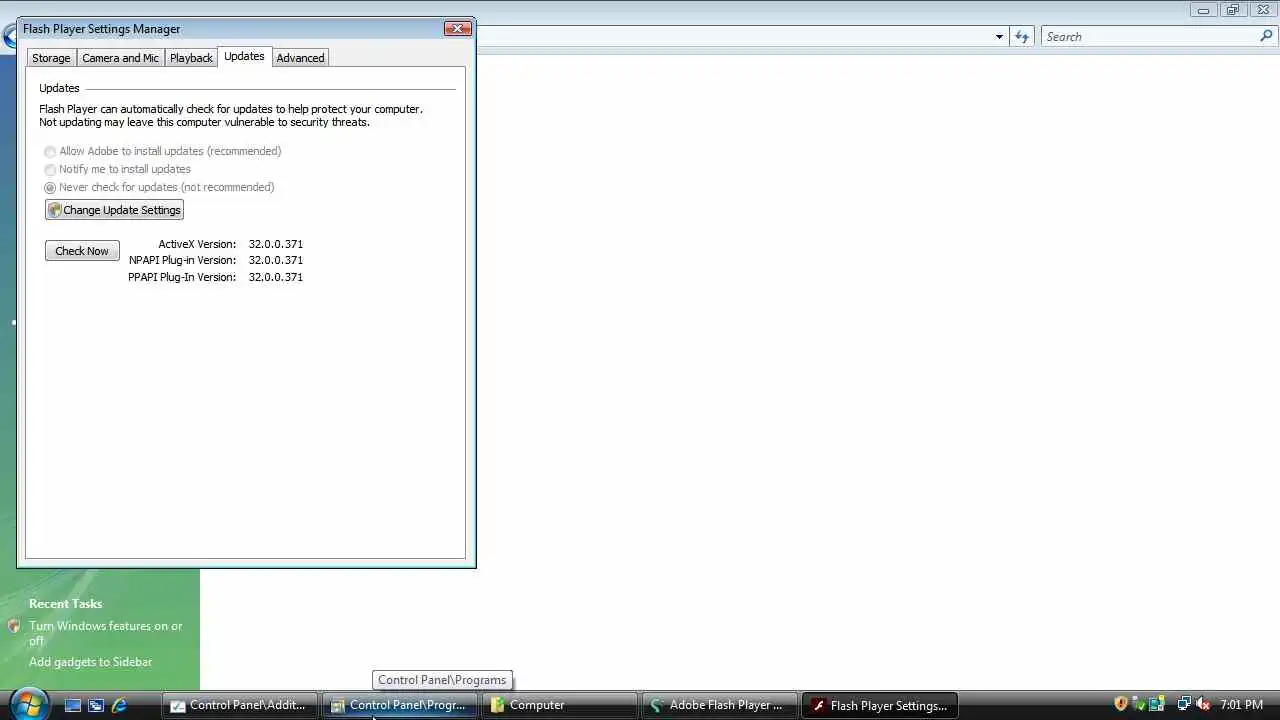Click the ActiveX Version 32.0.0.371 value
The width and height of the screenshot is (1280, 720).
click(x=275, y=244)
